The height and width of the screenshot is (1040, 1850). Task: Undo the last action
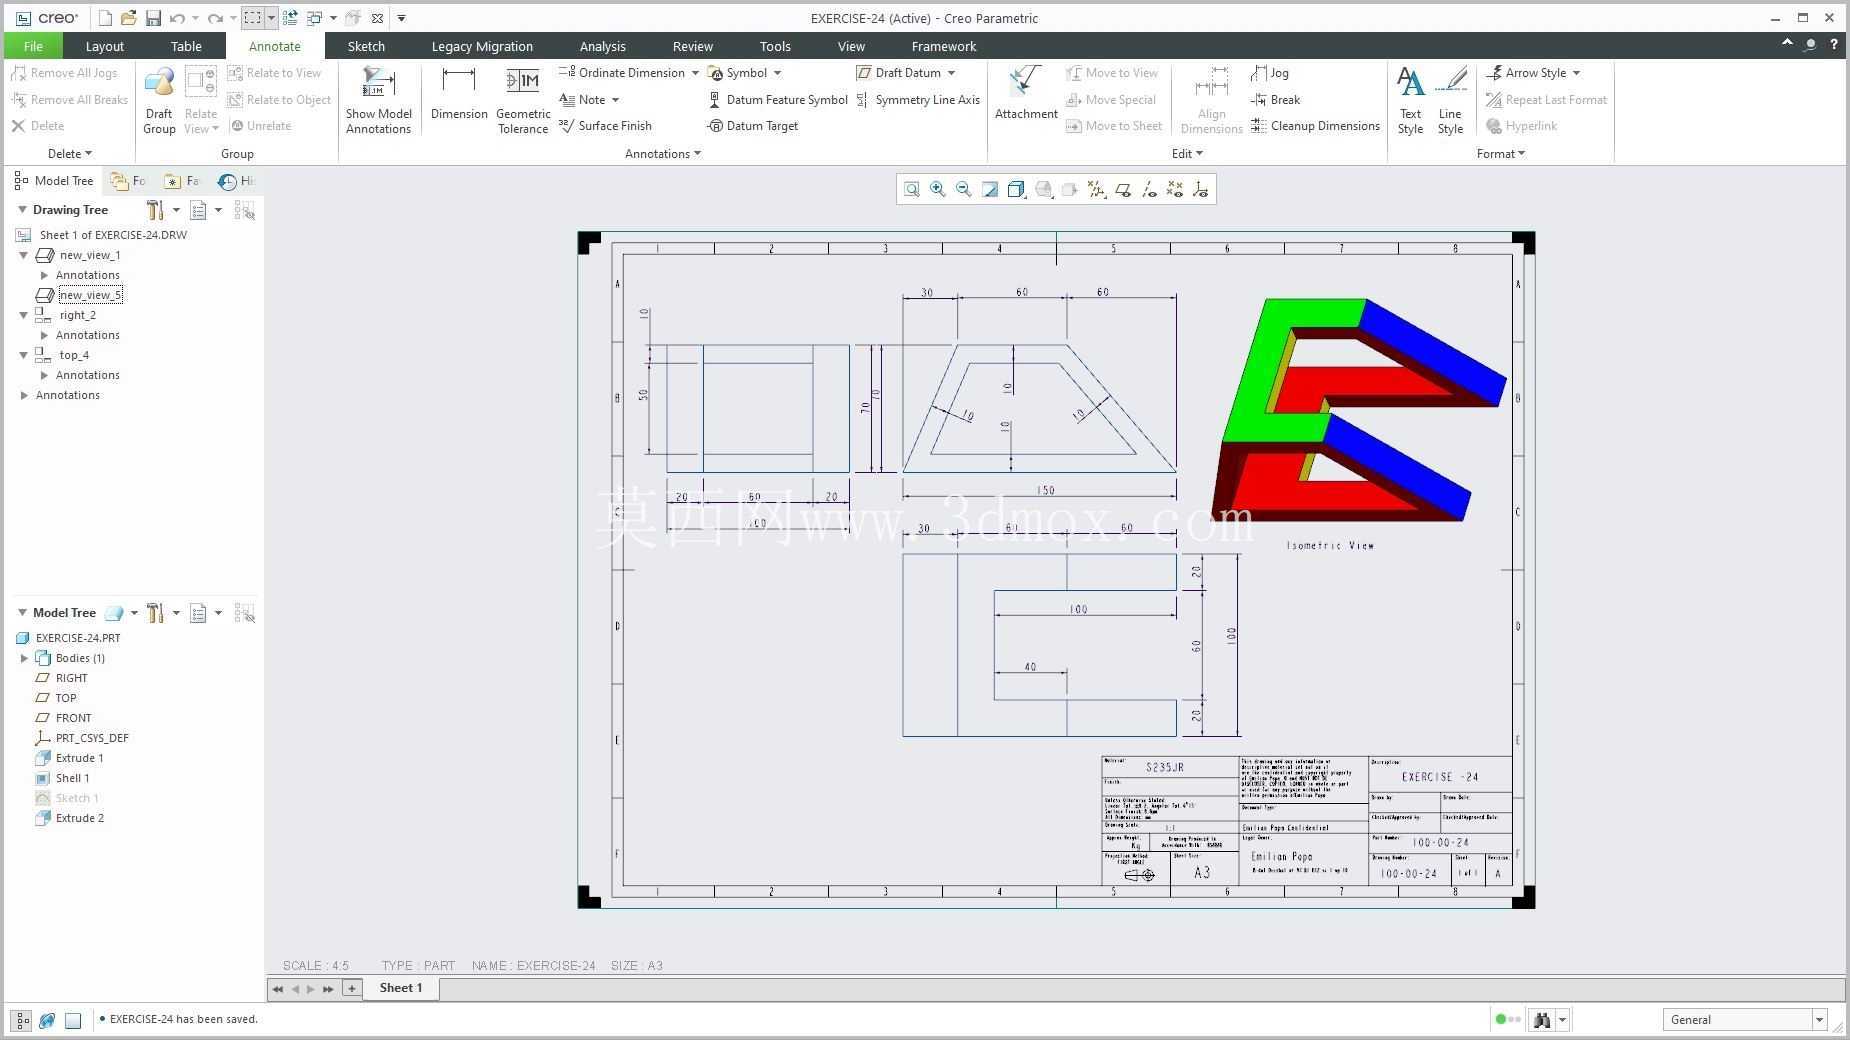(x=177, y=18)
